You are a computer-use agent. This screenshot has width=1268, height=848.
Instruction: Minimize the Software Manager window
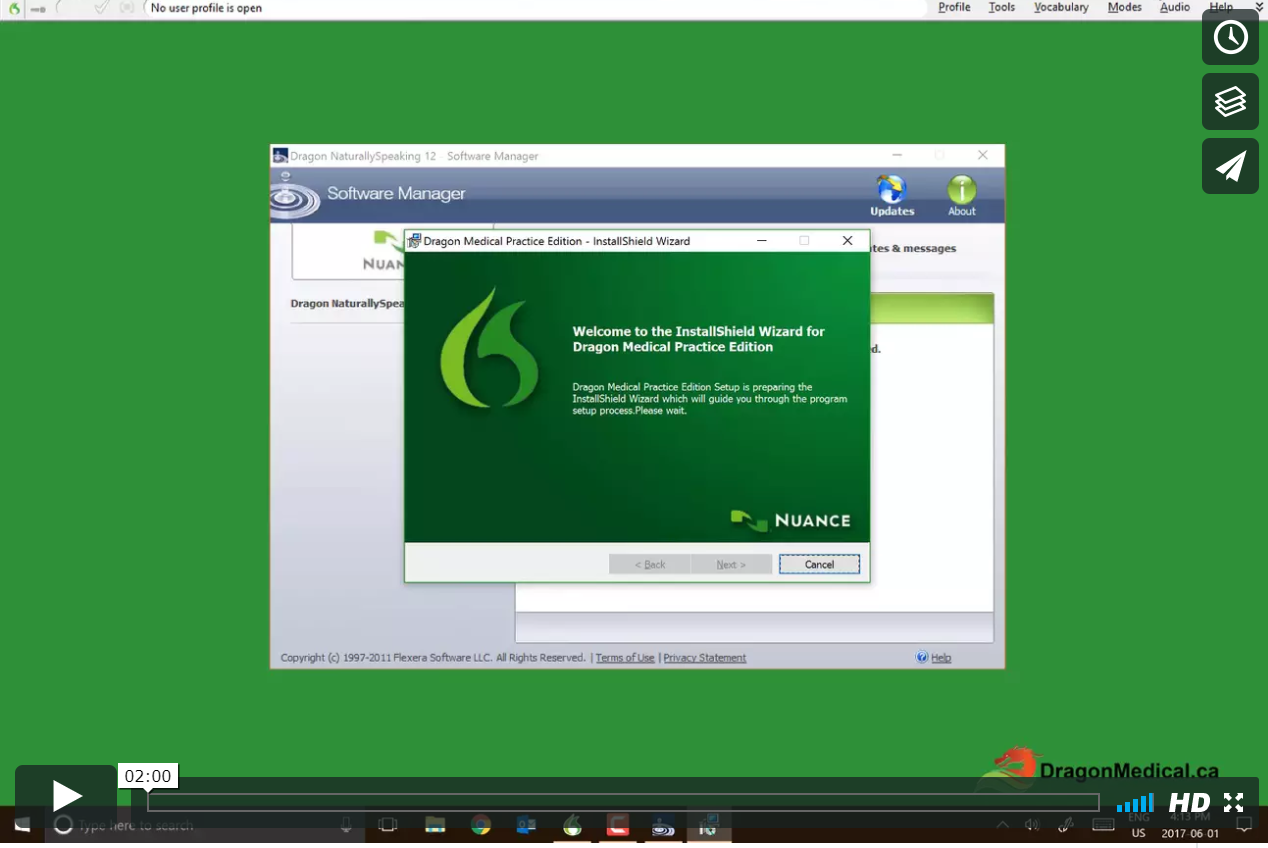(897, 155)
